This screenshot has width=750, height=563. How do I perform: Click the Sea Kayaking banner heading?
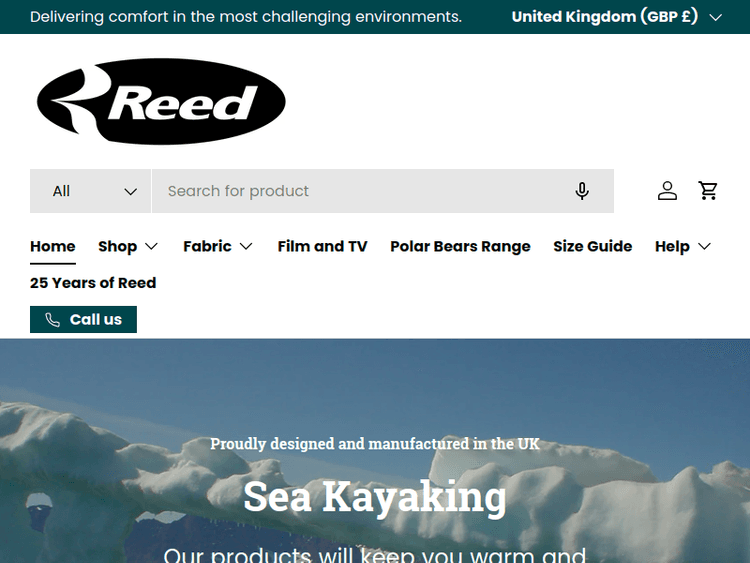[375, 497]
